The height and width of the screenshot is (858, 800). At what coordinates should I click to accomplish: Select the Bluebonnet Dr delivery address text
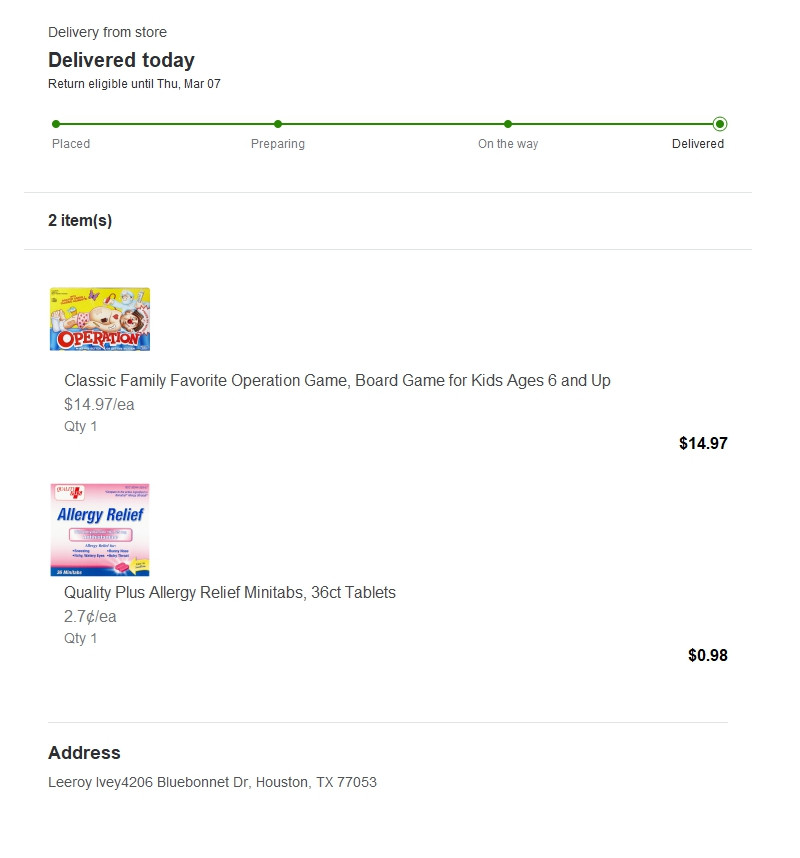point(212,782)
